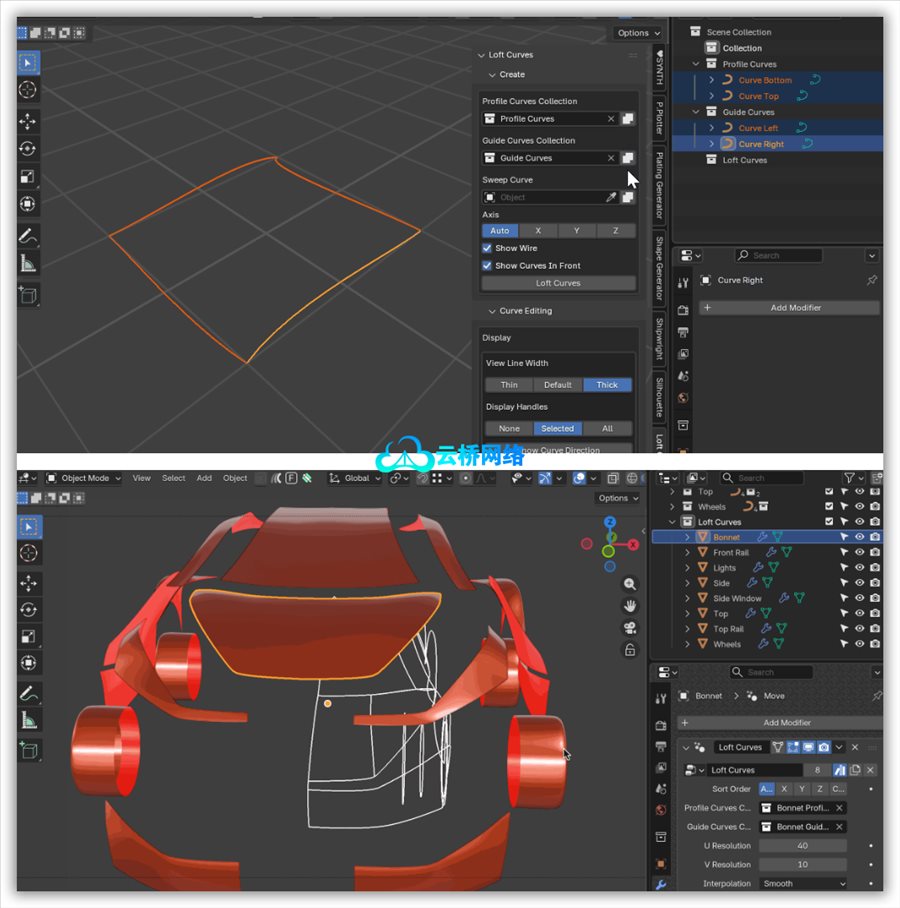Click the pin icon beside Curve Right
The height and width of the screenshot is (908, 900).
872,280
